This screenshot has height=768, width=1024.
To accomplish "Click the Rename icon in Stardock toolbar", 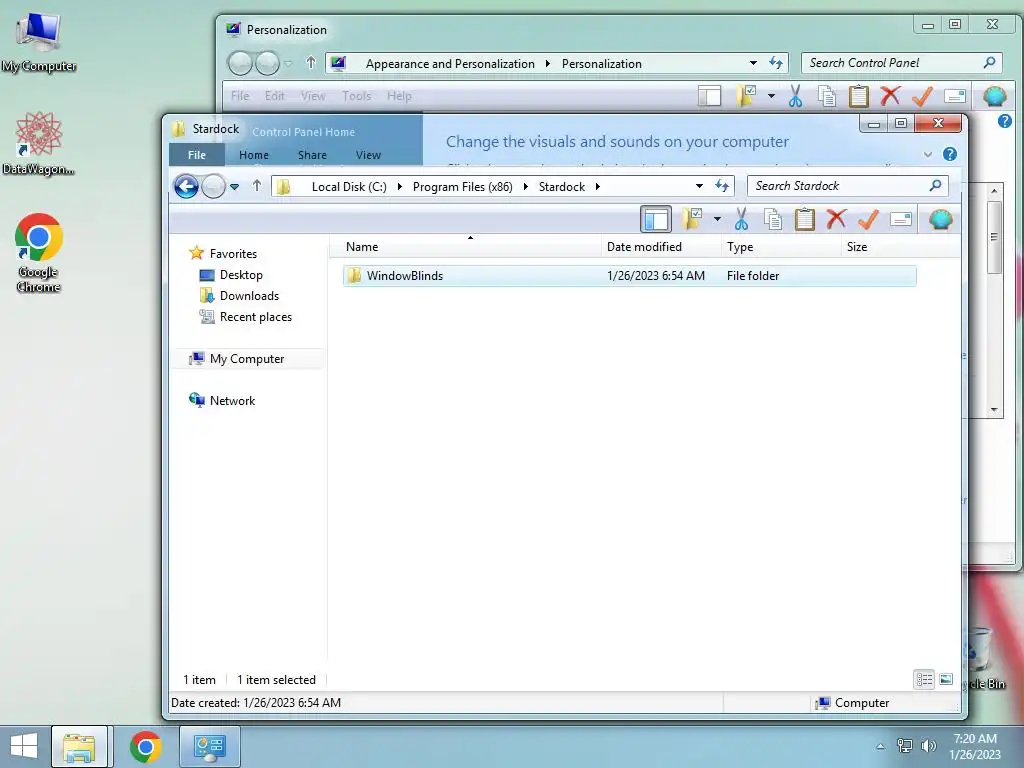I will click(901, 219).
